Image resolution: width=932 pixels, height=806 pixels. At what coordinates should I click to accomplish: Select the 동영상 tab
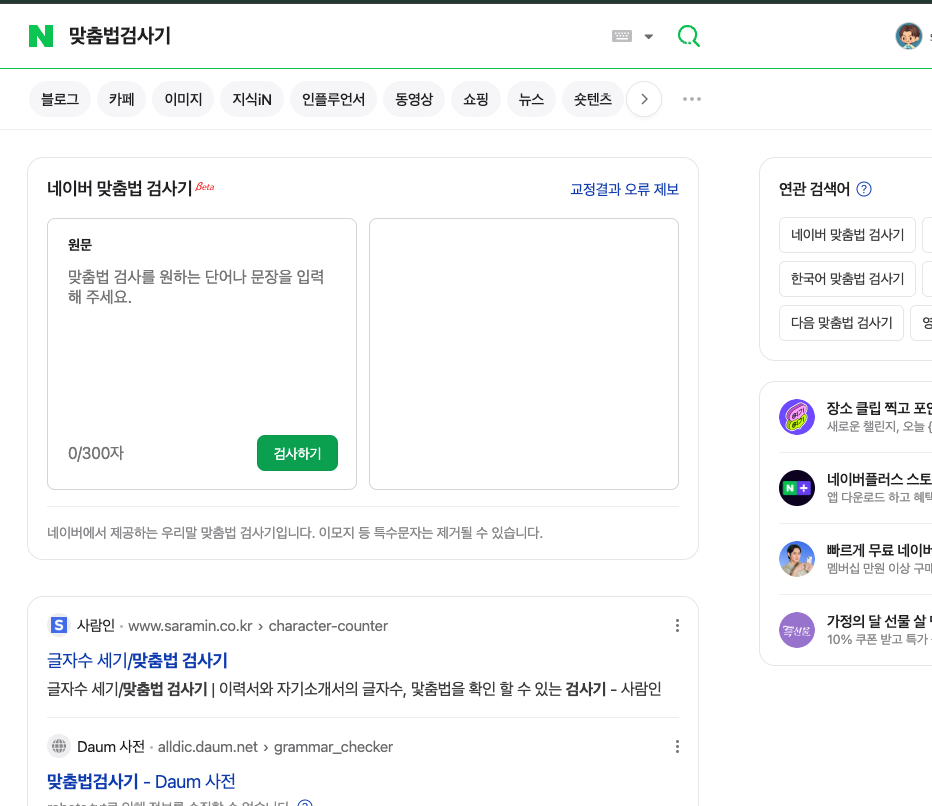tap(414, 99)
